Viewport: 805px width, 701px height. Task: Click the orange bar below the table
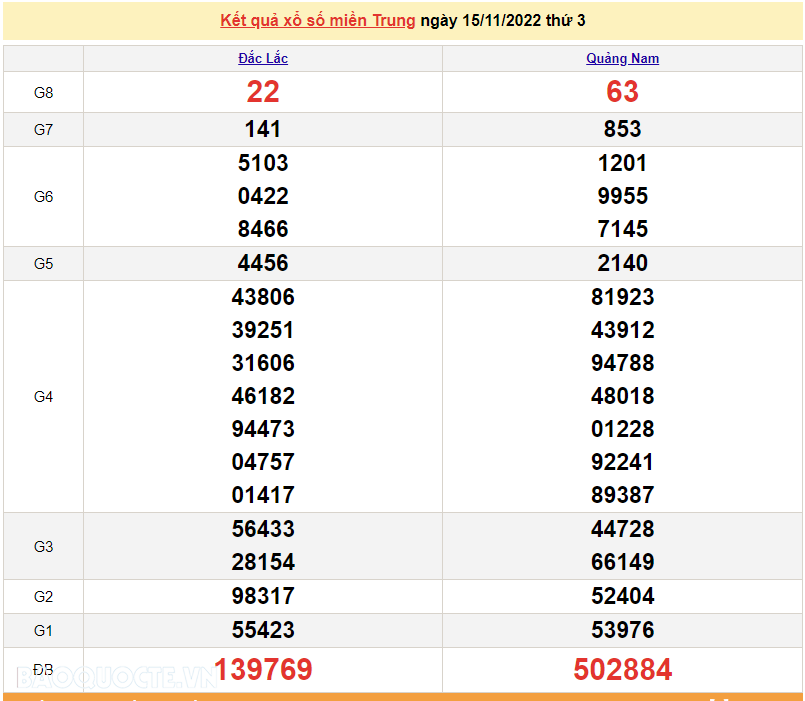[402, 695]
